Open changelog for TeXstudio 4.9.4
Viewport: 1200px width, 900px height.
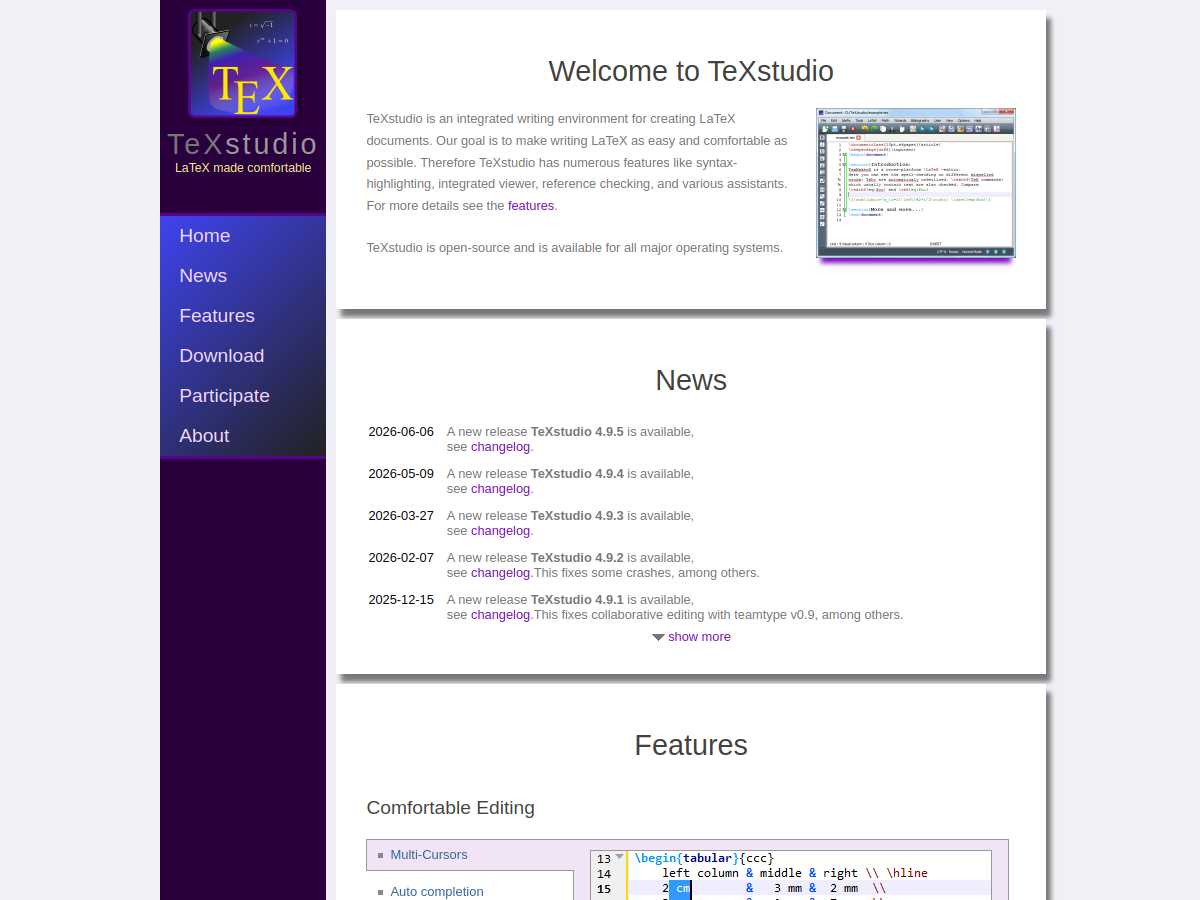click(500, 489)
